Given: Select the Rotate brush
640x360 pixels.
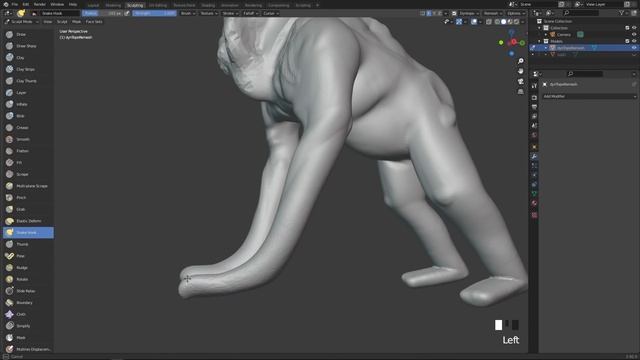Looking at the screenshot, I should click(x=28, y=279).
